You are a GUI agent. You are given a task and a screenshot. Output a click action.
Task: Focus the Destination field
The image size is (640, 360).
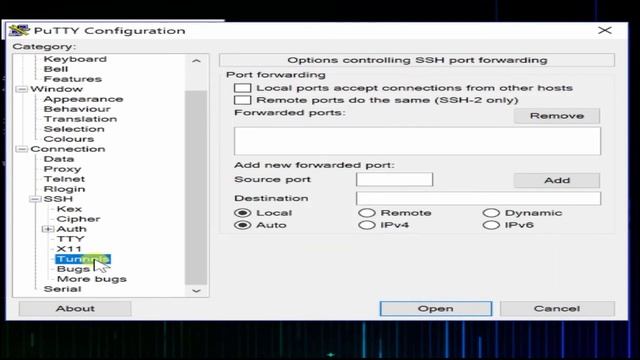point(478,198)
